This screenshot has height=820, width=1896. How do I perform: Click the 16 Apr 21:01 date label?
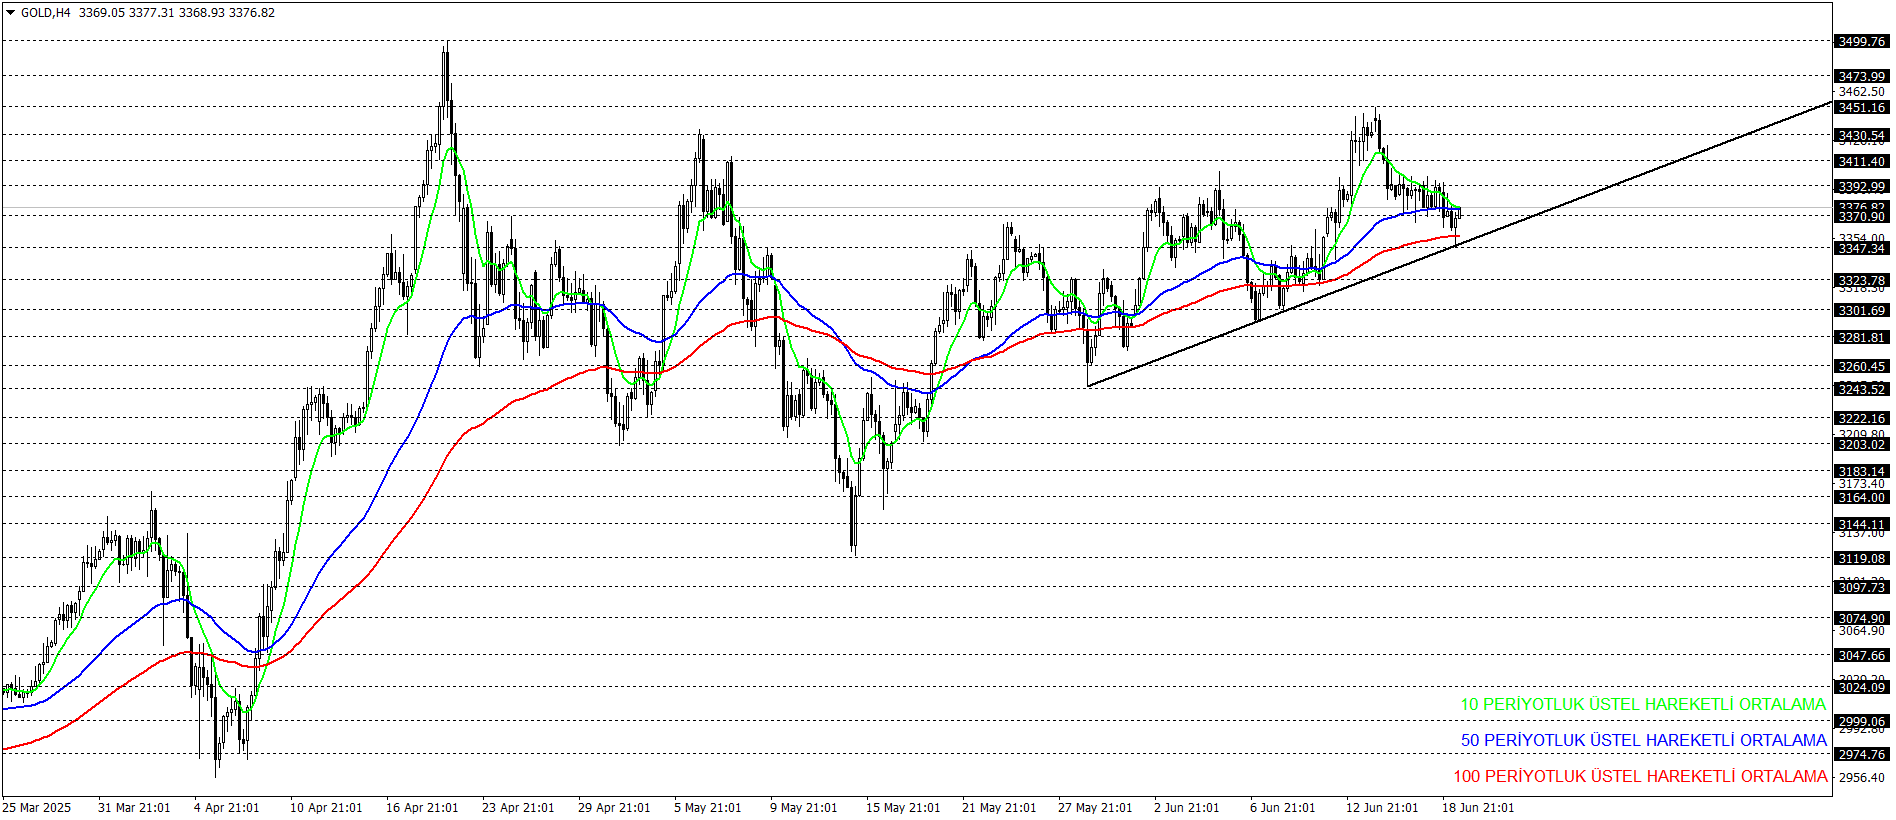coord(422,807)
